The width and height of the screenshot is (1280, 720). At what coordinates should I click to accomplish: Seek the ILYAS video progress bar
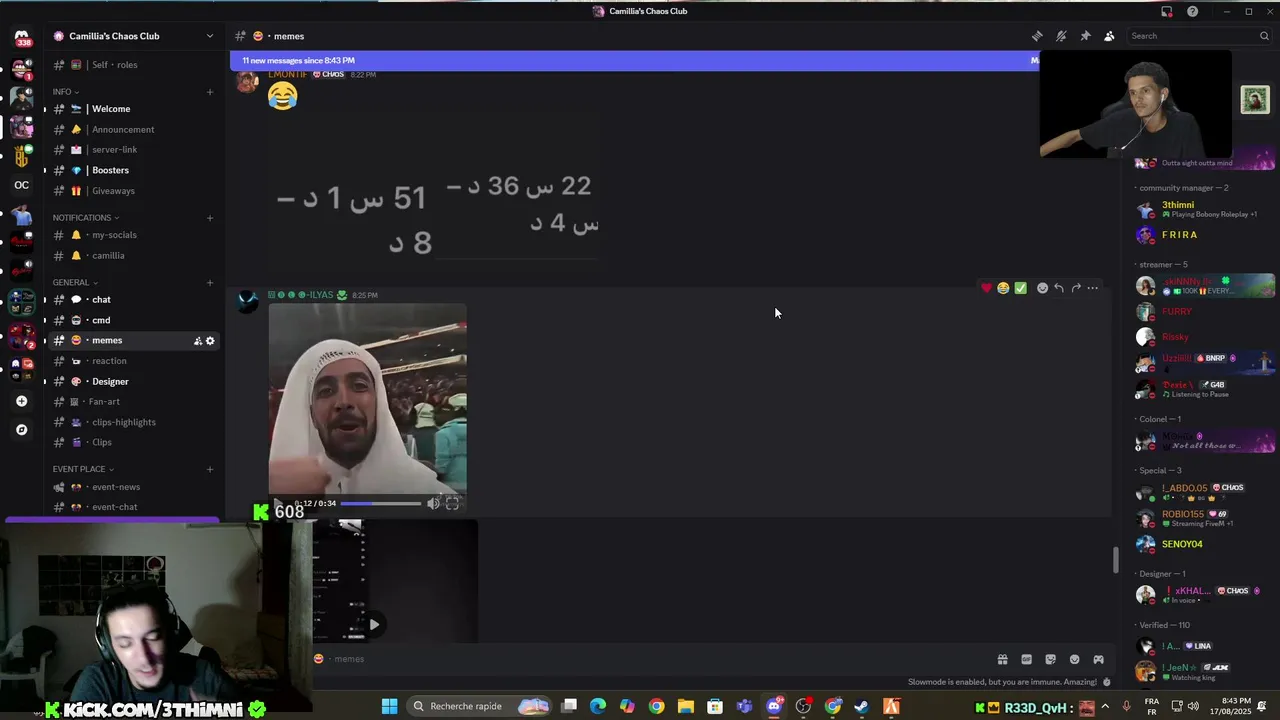381,503
